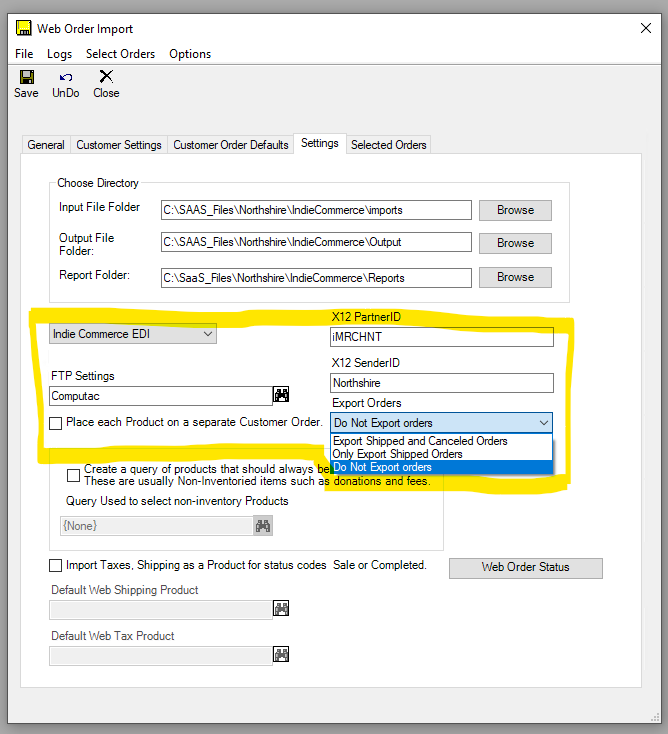This screenshot has height=734, width=668.
Task: Click the Default Web Shipping Product field
Action: click(x=161, y=610)
